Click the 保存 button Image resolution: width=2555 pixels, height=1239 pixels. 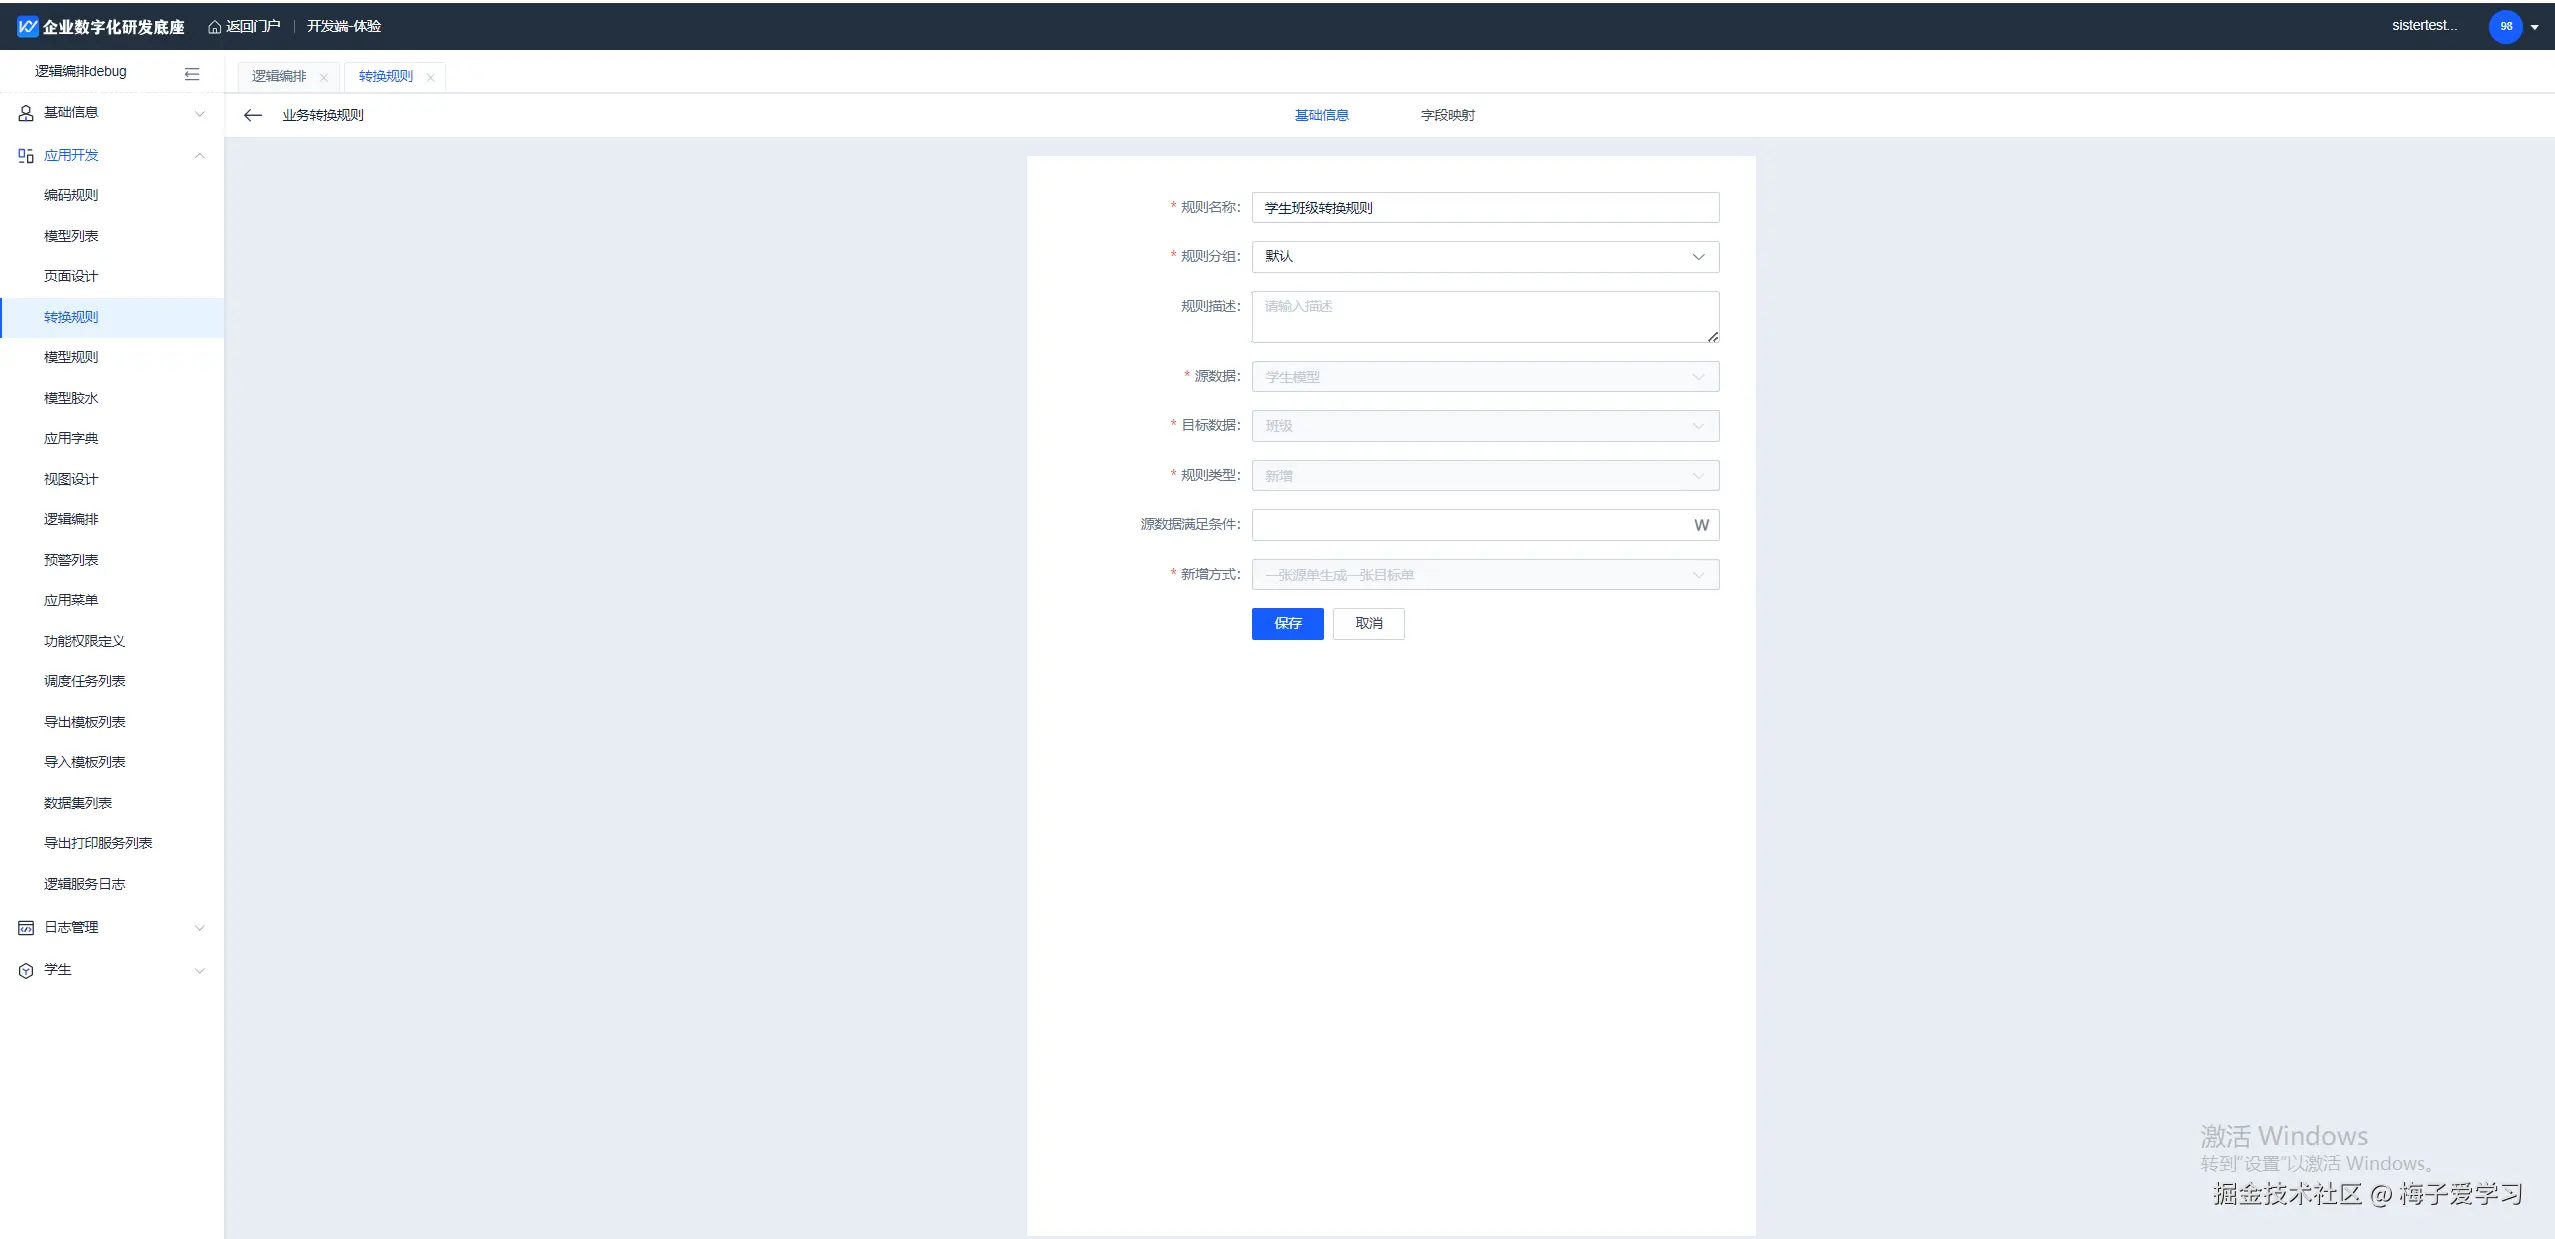(1287, 624)
